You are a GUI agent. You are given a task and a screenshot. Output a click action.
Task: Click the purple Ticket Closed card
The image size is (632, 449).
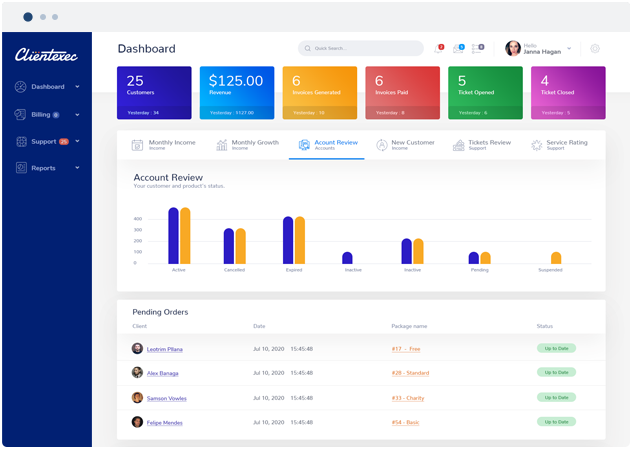click(568, 93)
